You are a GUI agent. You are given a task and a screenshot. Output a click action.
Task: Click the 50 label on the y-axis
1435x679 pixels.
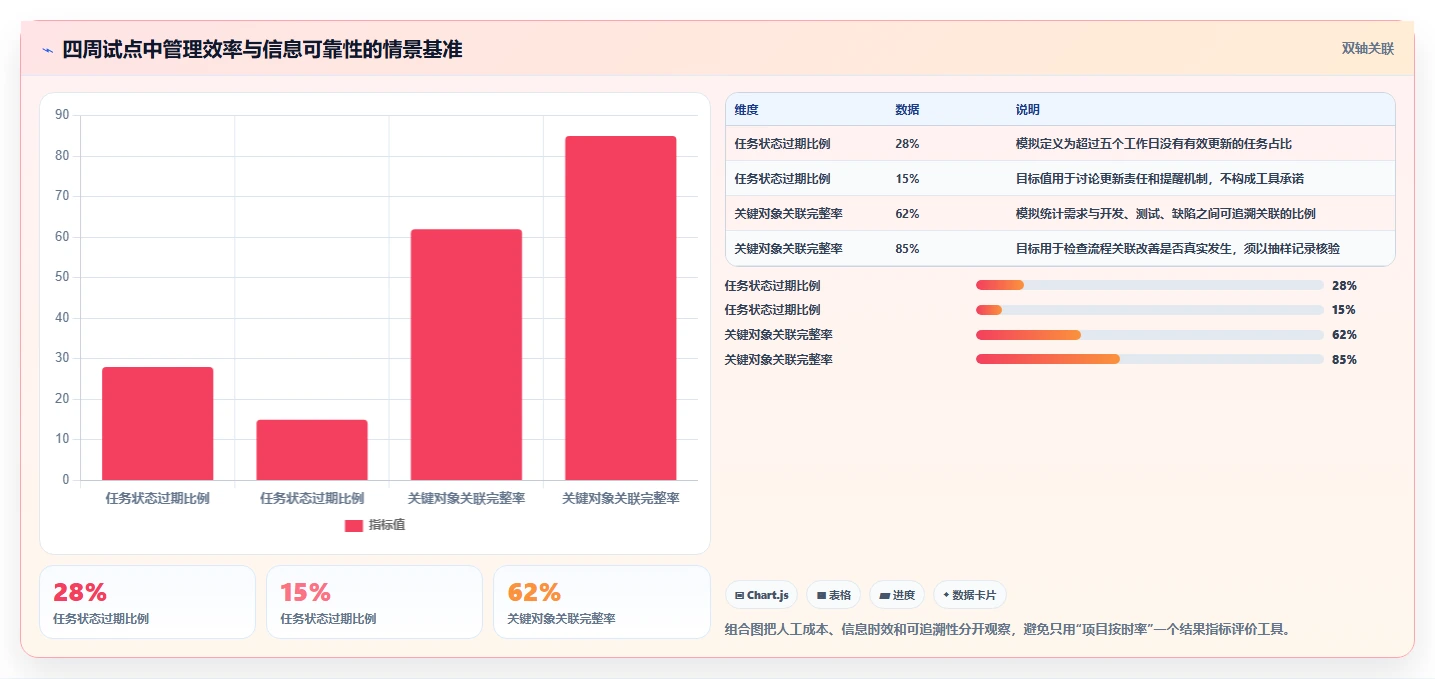point(63,277)
